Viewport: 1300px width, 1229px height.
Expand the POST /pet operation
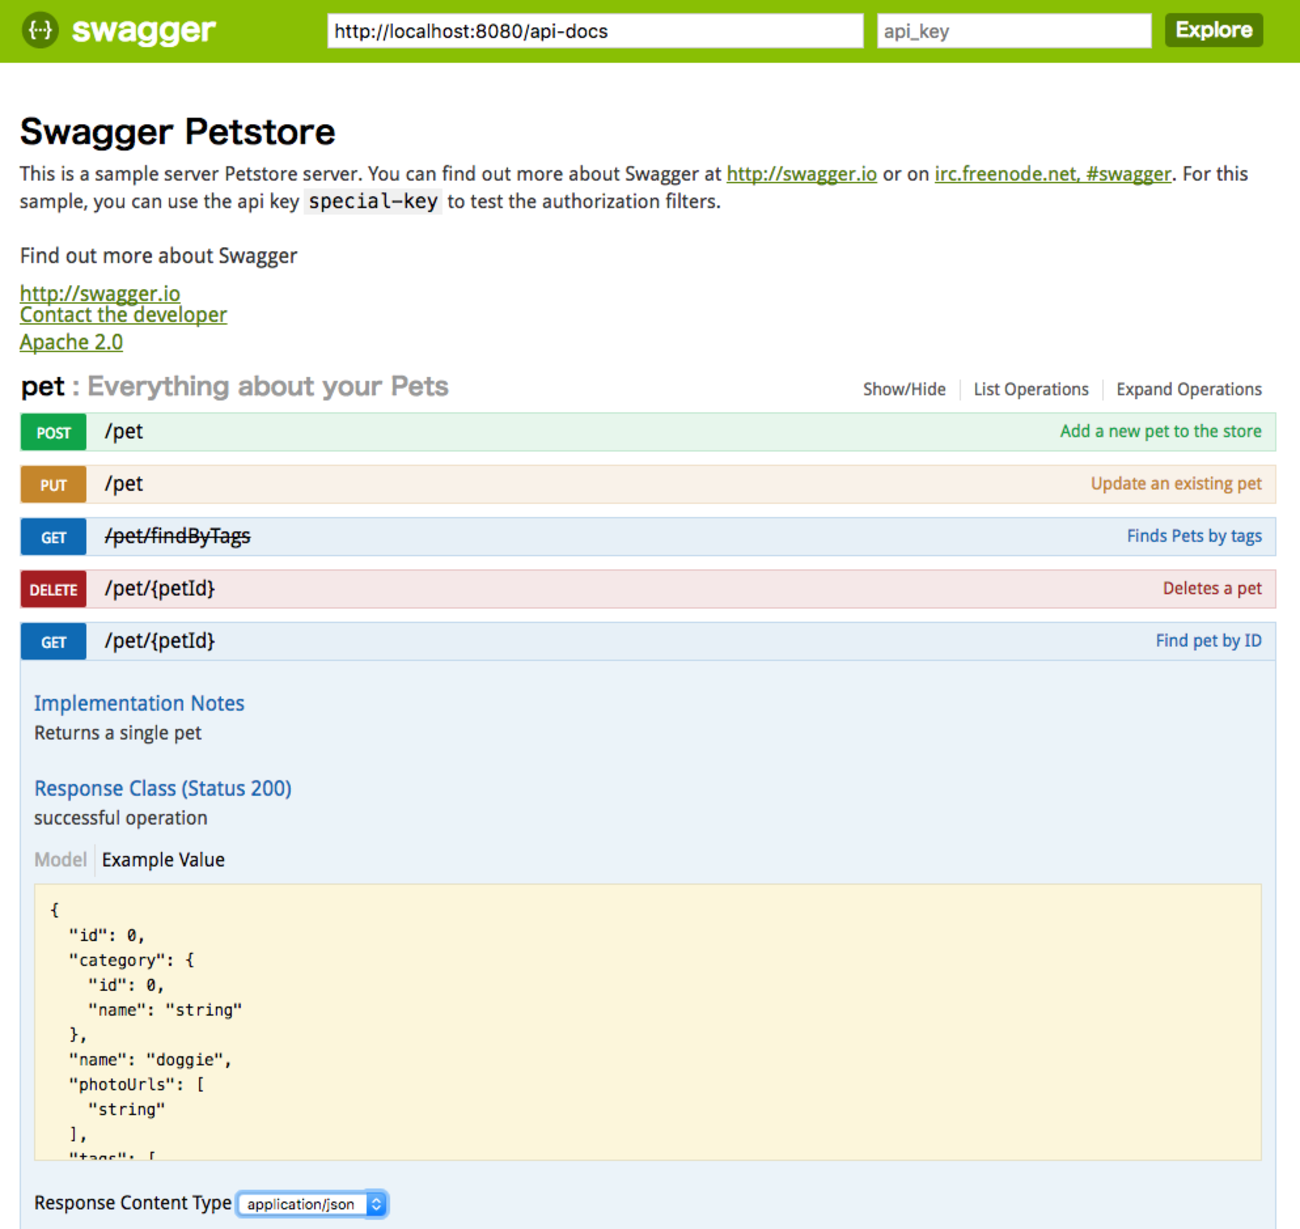coord(124,432)
